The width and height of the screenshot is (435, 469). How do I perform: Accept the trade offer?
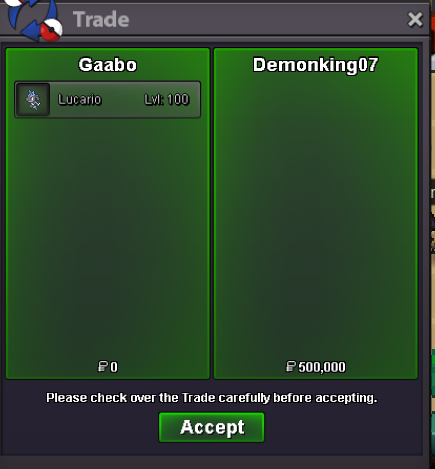tap(212, 427)
